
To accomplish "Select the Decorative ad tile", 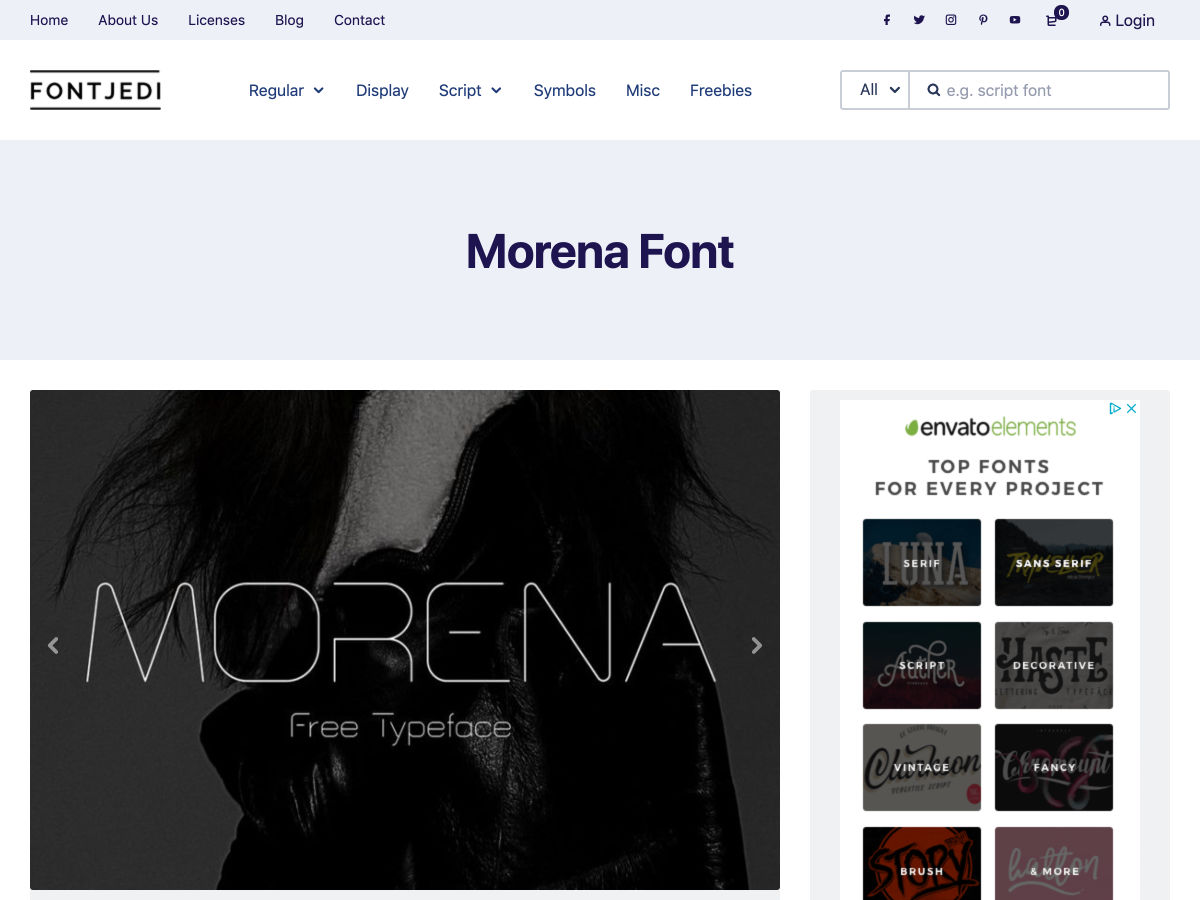I will click(1054, 665).
